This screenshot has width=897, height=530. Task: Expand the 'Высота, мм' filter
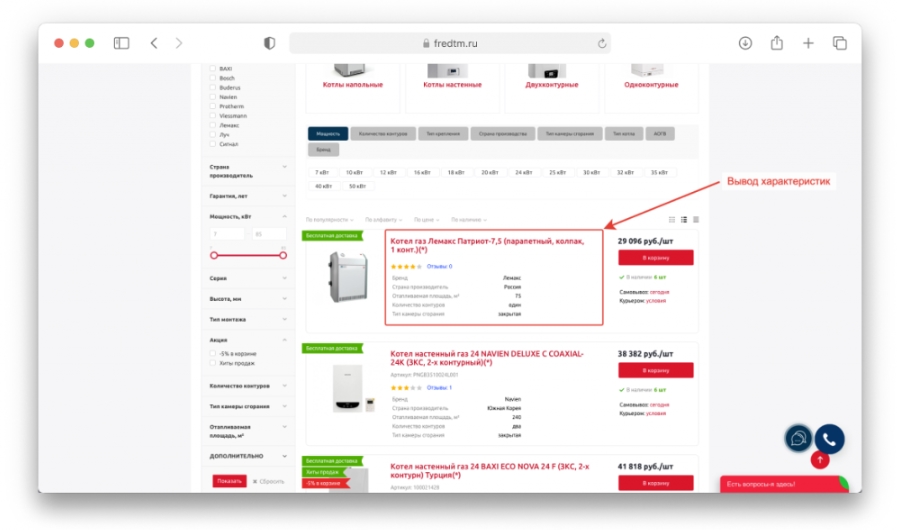point(248,299)
